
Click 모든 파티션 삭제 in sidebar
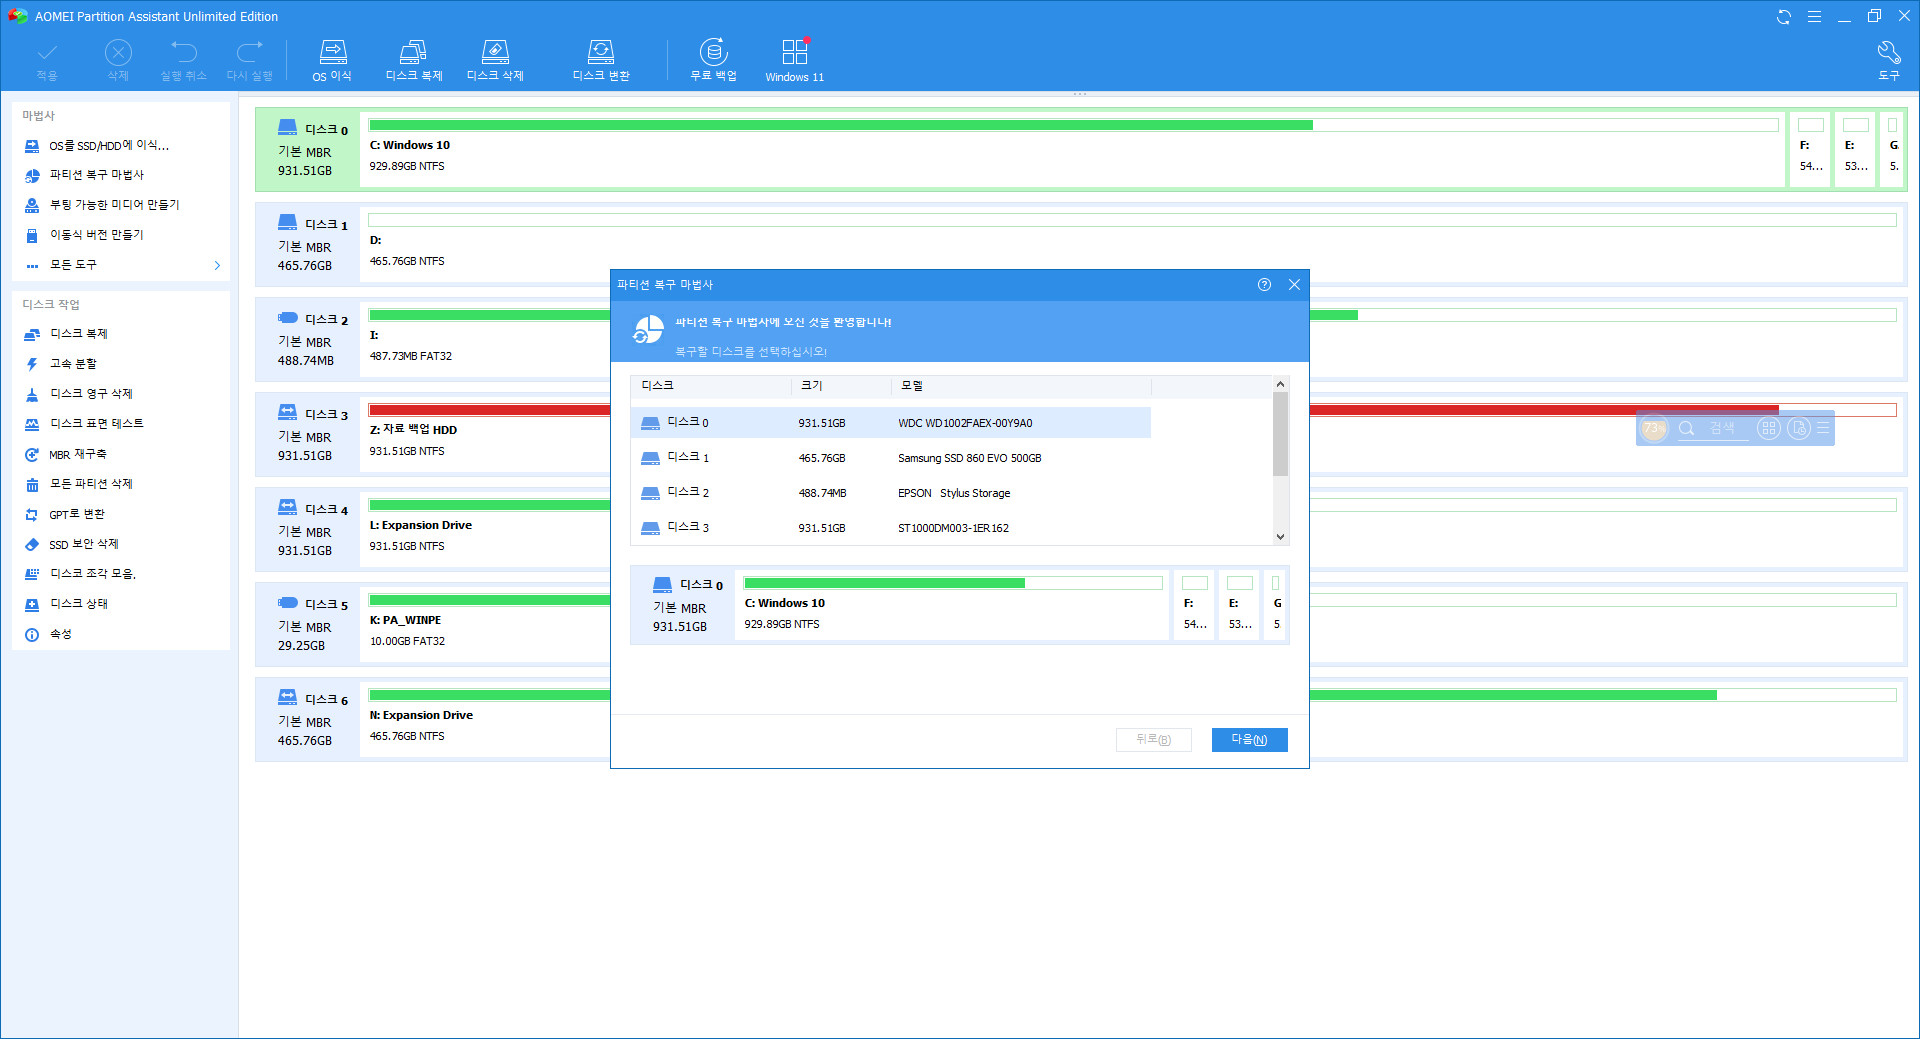point(91,484)
